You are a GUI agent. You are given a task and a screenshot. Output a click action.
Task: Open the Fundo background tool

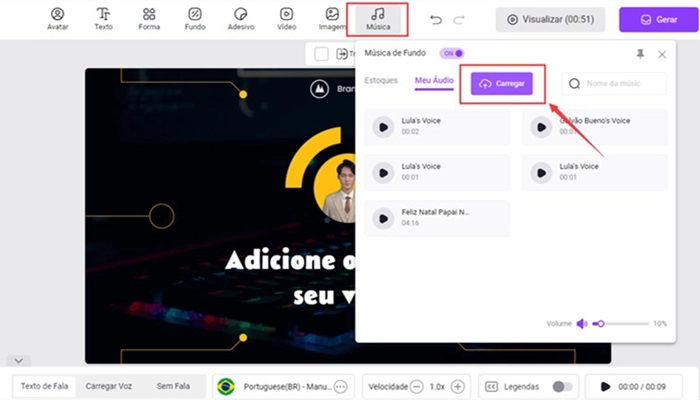coord(195,19)
